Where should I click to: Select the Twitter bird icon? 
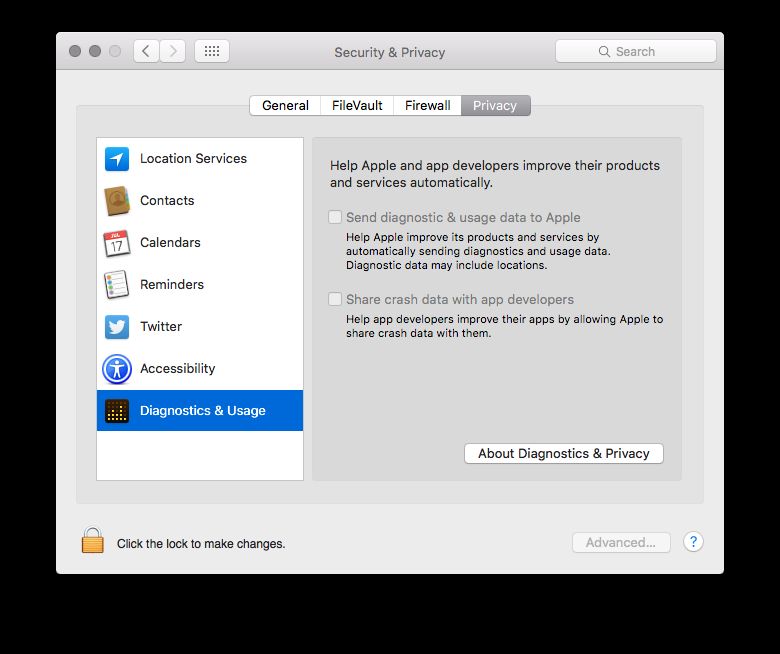[117, 327]
